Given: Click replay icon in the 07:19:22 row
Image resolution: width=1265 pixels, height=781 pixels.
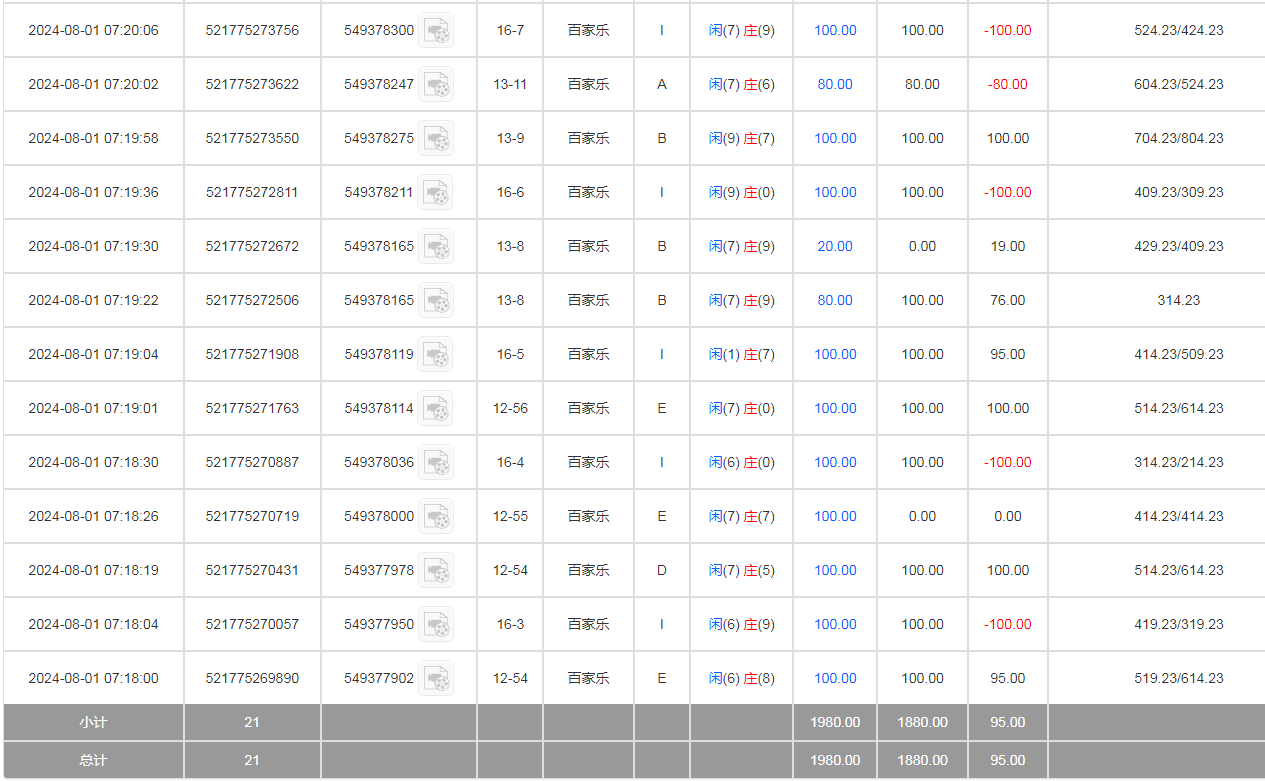Looking at the screenshot, I should tap(436, 301).
